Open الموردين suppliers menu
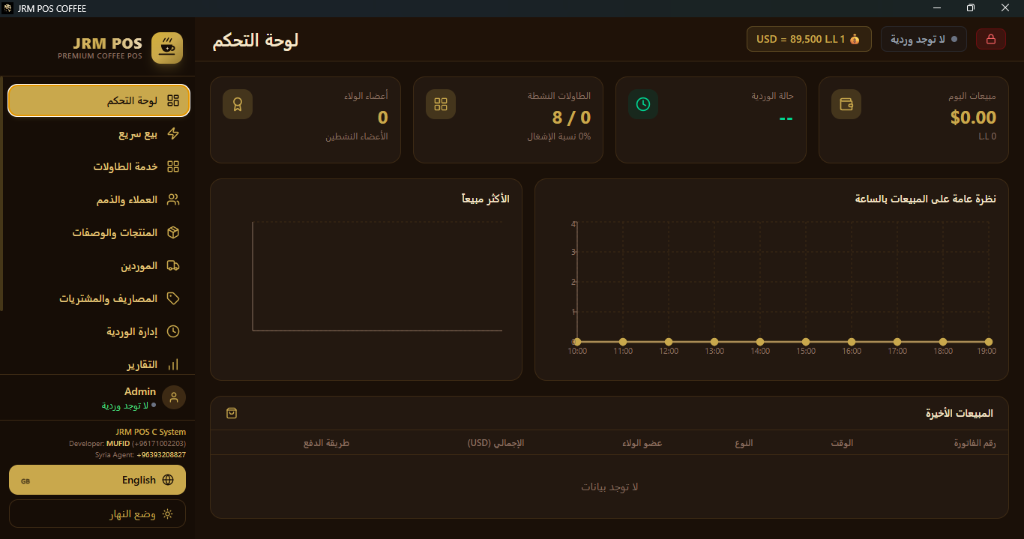This screenshot has height=539, width=1024. pos(99,265)
